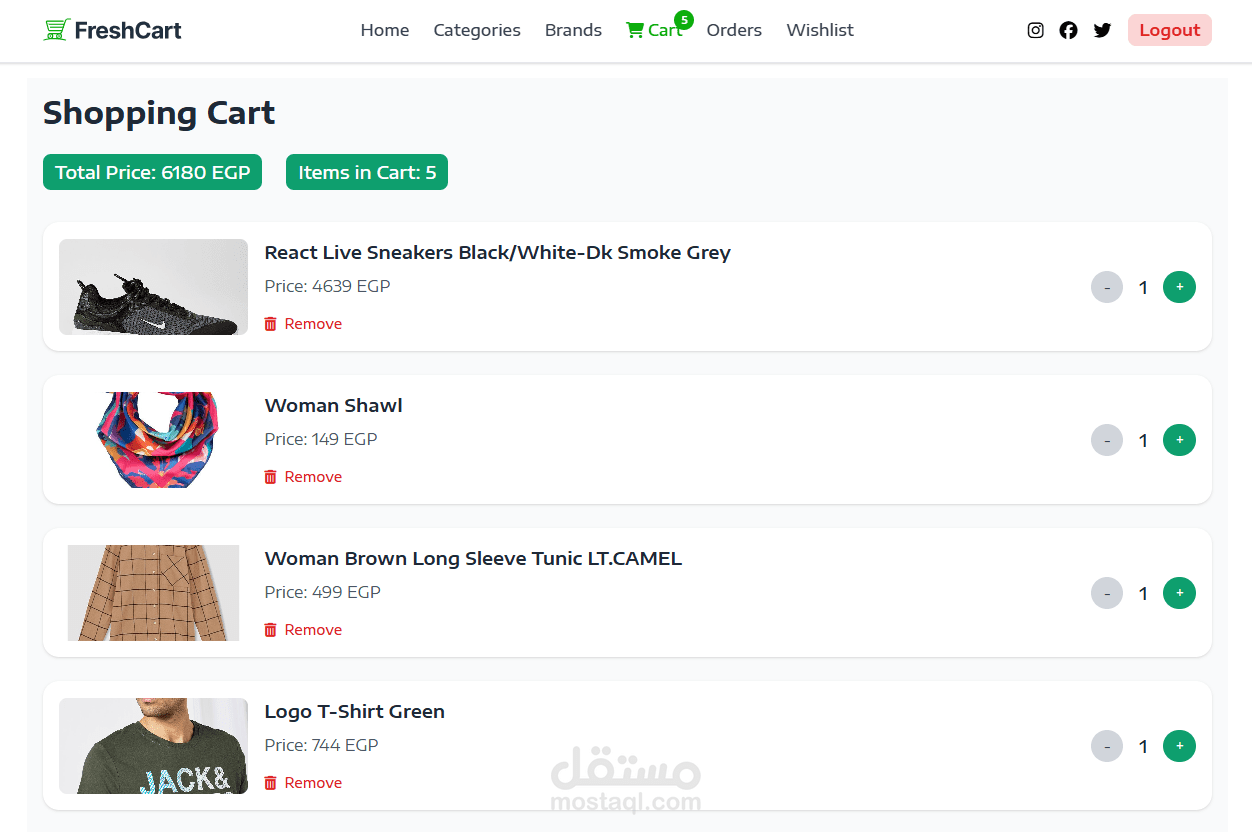Image resolution: width=1252 pixels, height=832 pixels.
Task: Click the Logo T-Shirt Green product thumbnail
Action: (x=153, y=746)
